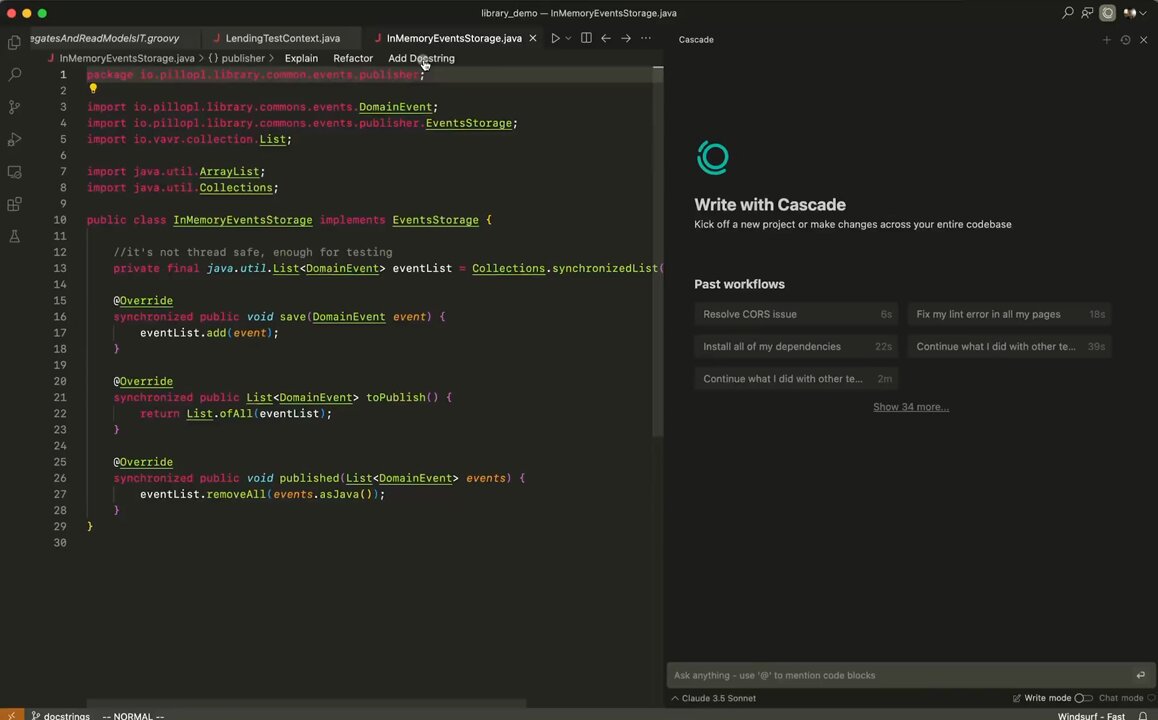Screen dimensions: 1158x720
Task: Open Cascade conversation history
Action: (1126, 40)
